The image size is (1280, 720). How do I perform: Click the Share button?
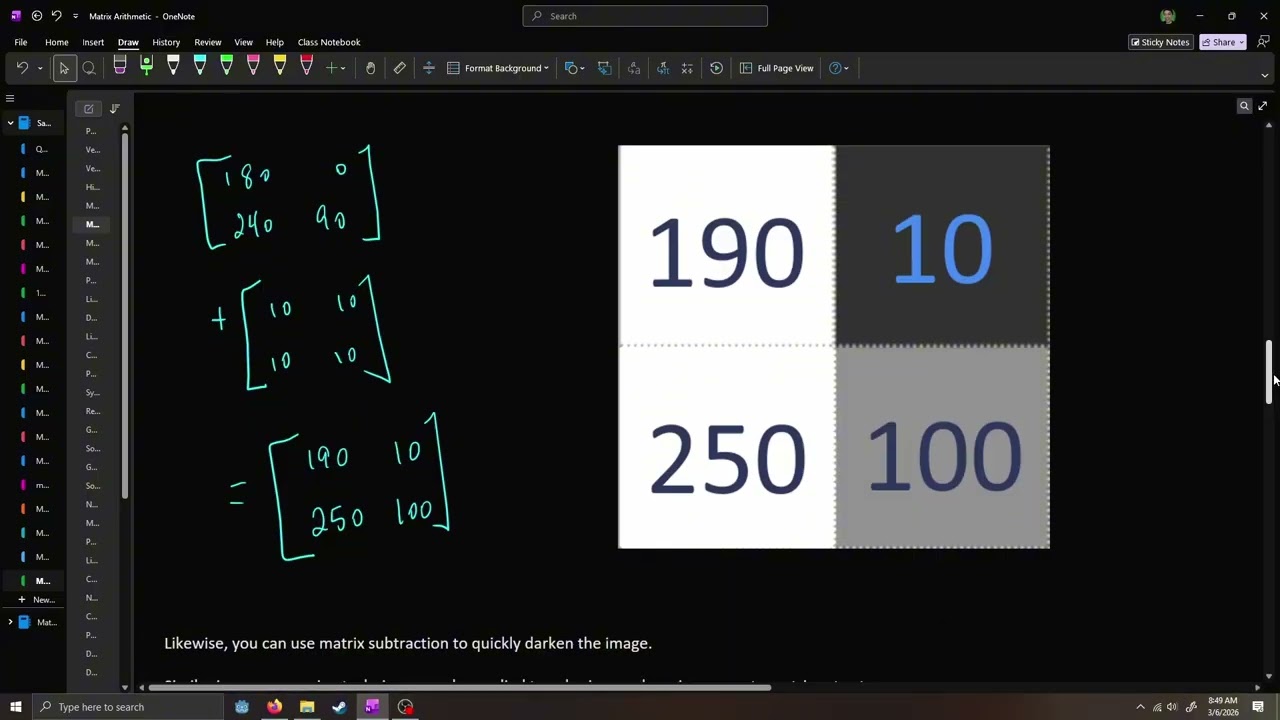click(x=1222, y=42)
